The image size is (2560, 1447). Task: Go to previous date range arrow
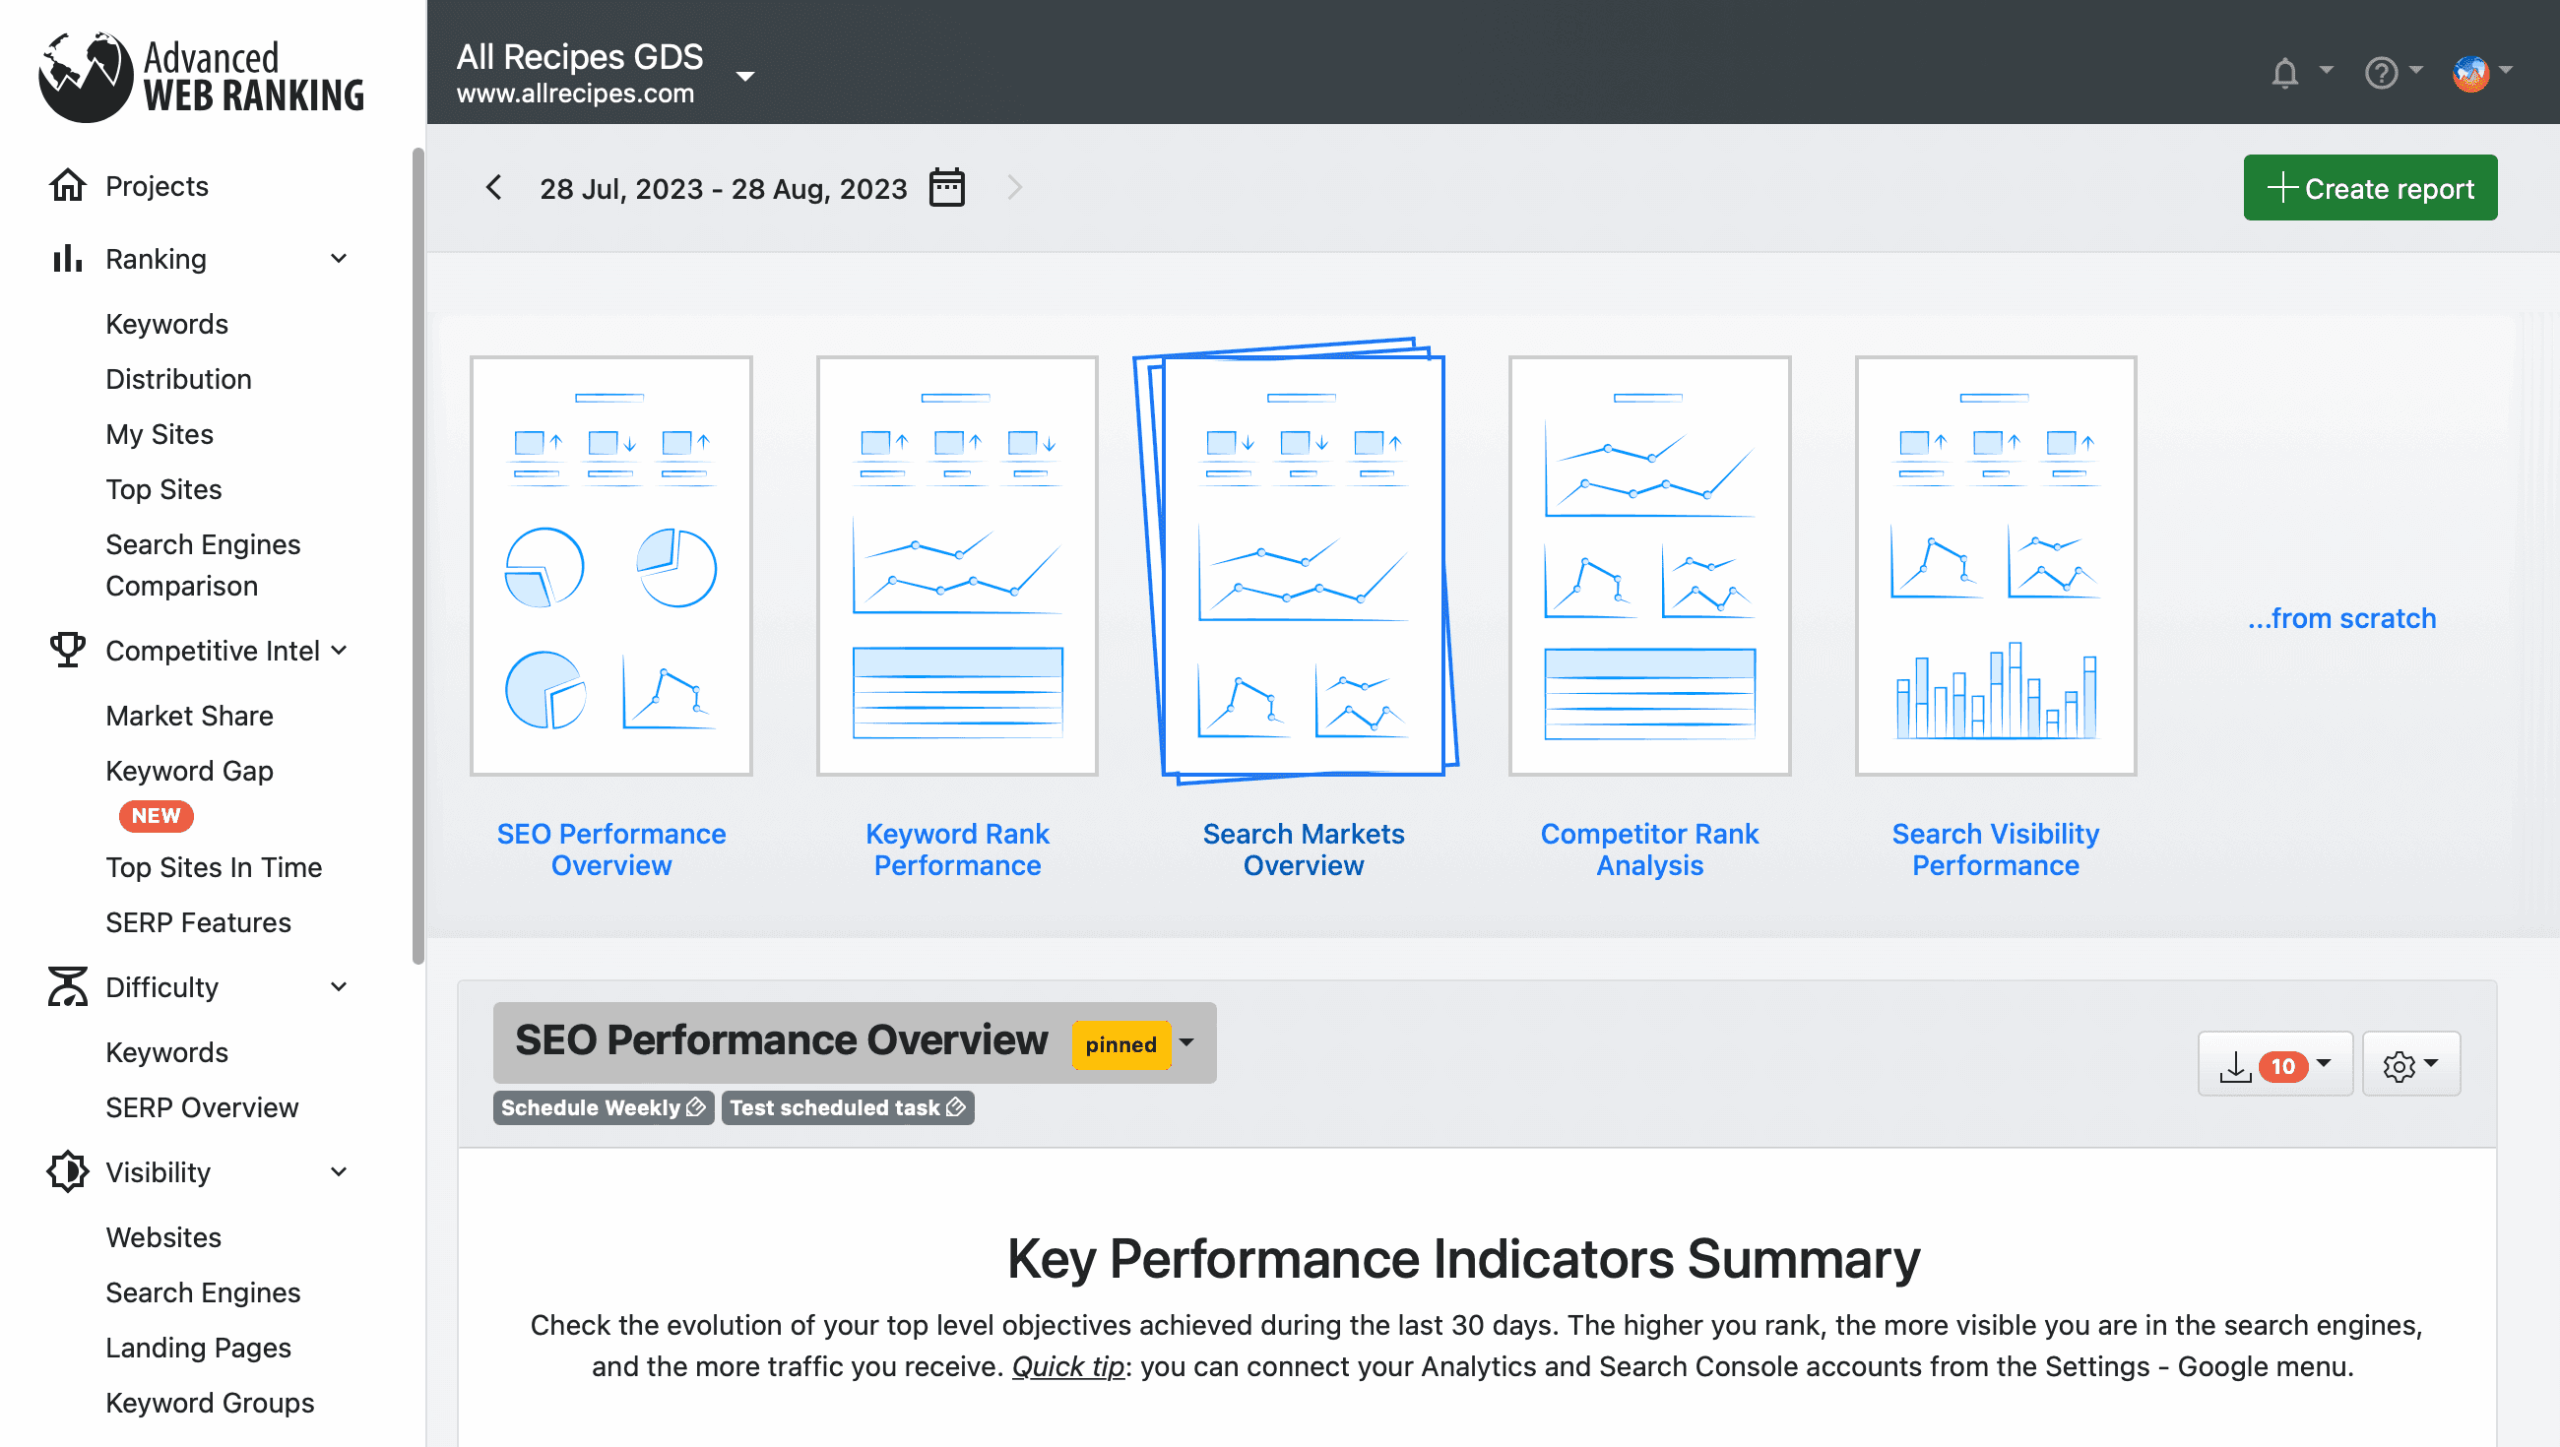point(494,188)
